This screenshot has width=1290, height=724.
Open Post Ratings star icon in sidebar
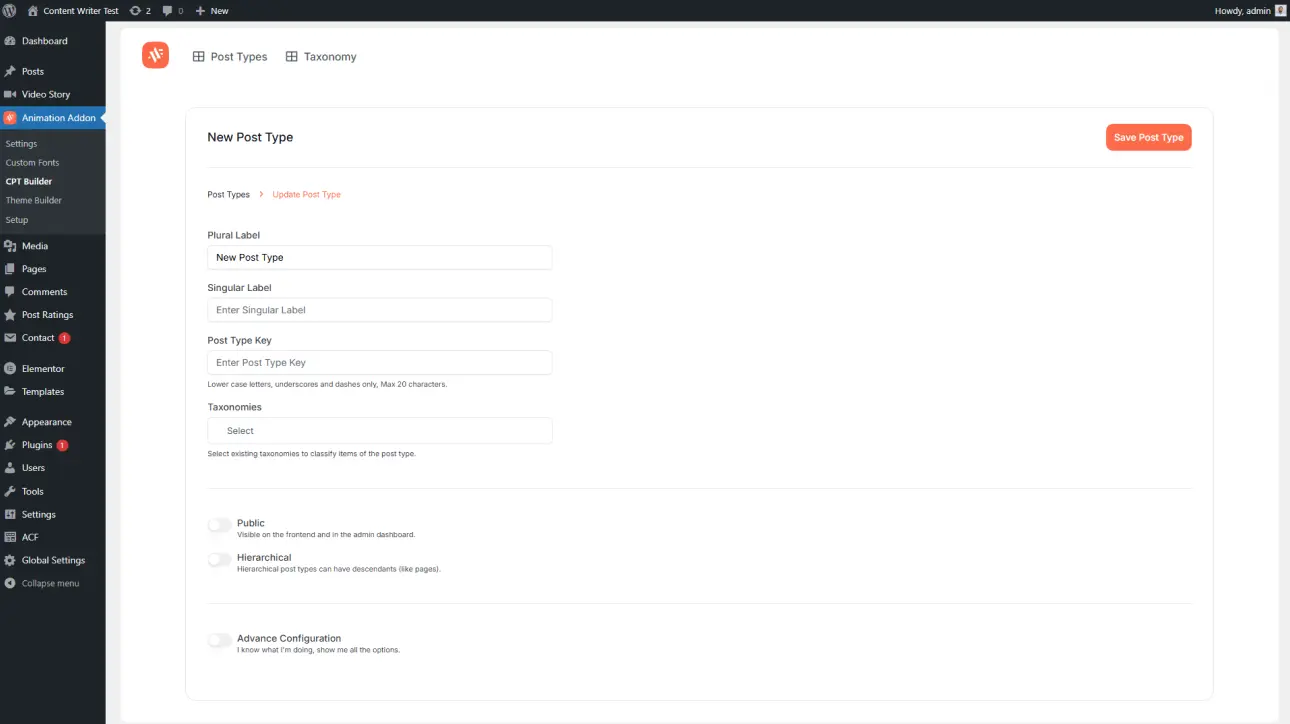point(10,315)
